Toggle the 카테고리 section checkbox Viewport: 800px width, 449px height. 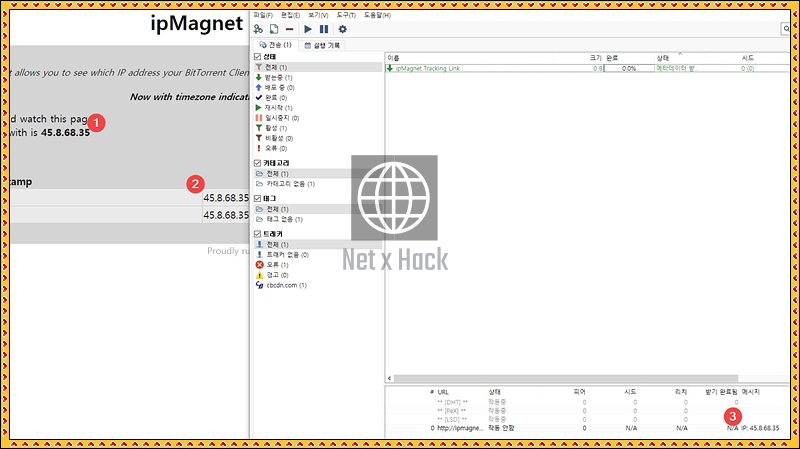258,163
